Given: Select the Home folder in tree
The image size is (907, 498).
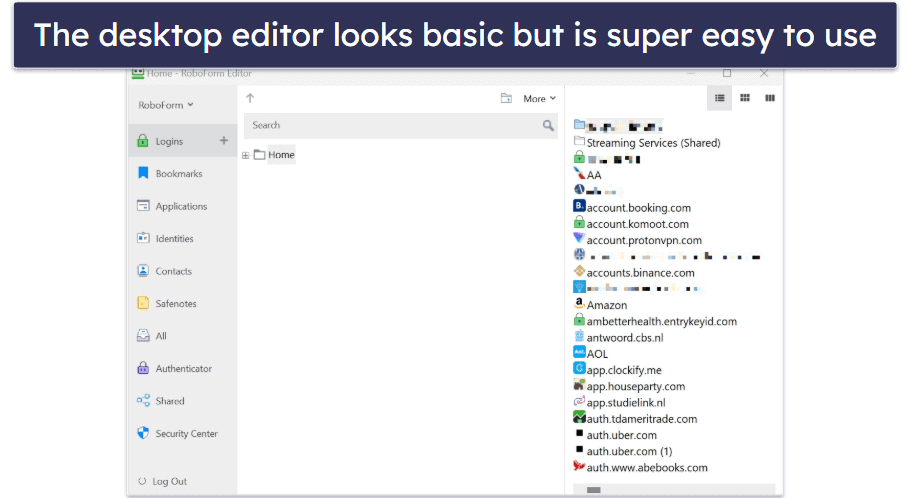Looking at the screenshot, I should 281,155.
